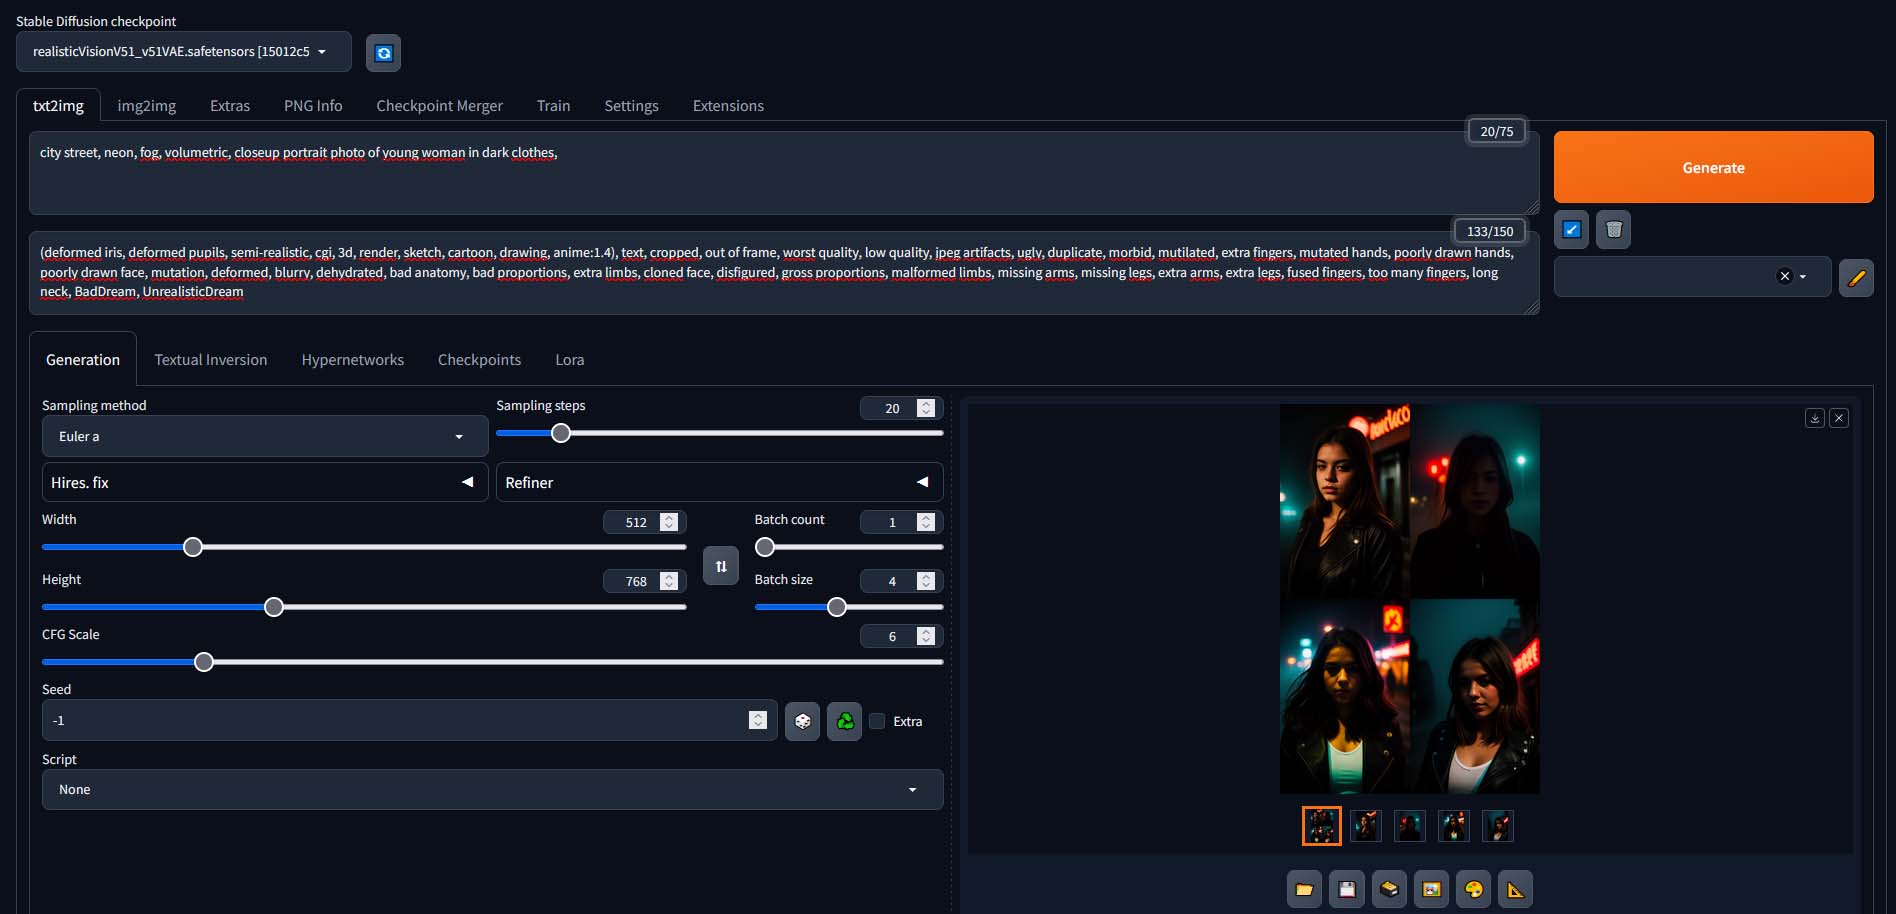The image size is (1896, 914).
Task: Open the style editor pencil icon
Action: point(1856,278)
